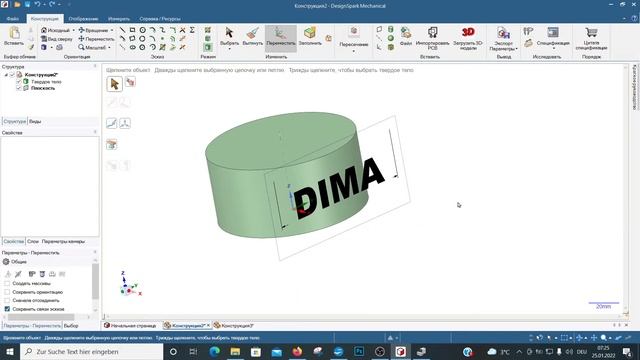
Task: Uncheck Сохранить связи эскиза checkbox
Action: pos(7,309)
